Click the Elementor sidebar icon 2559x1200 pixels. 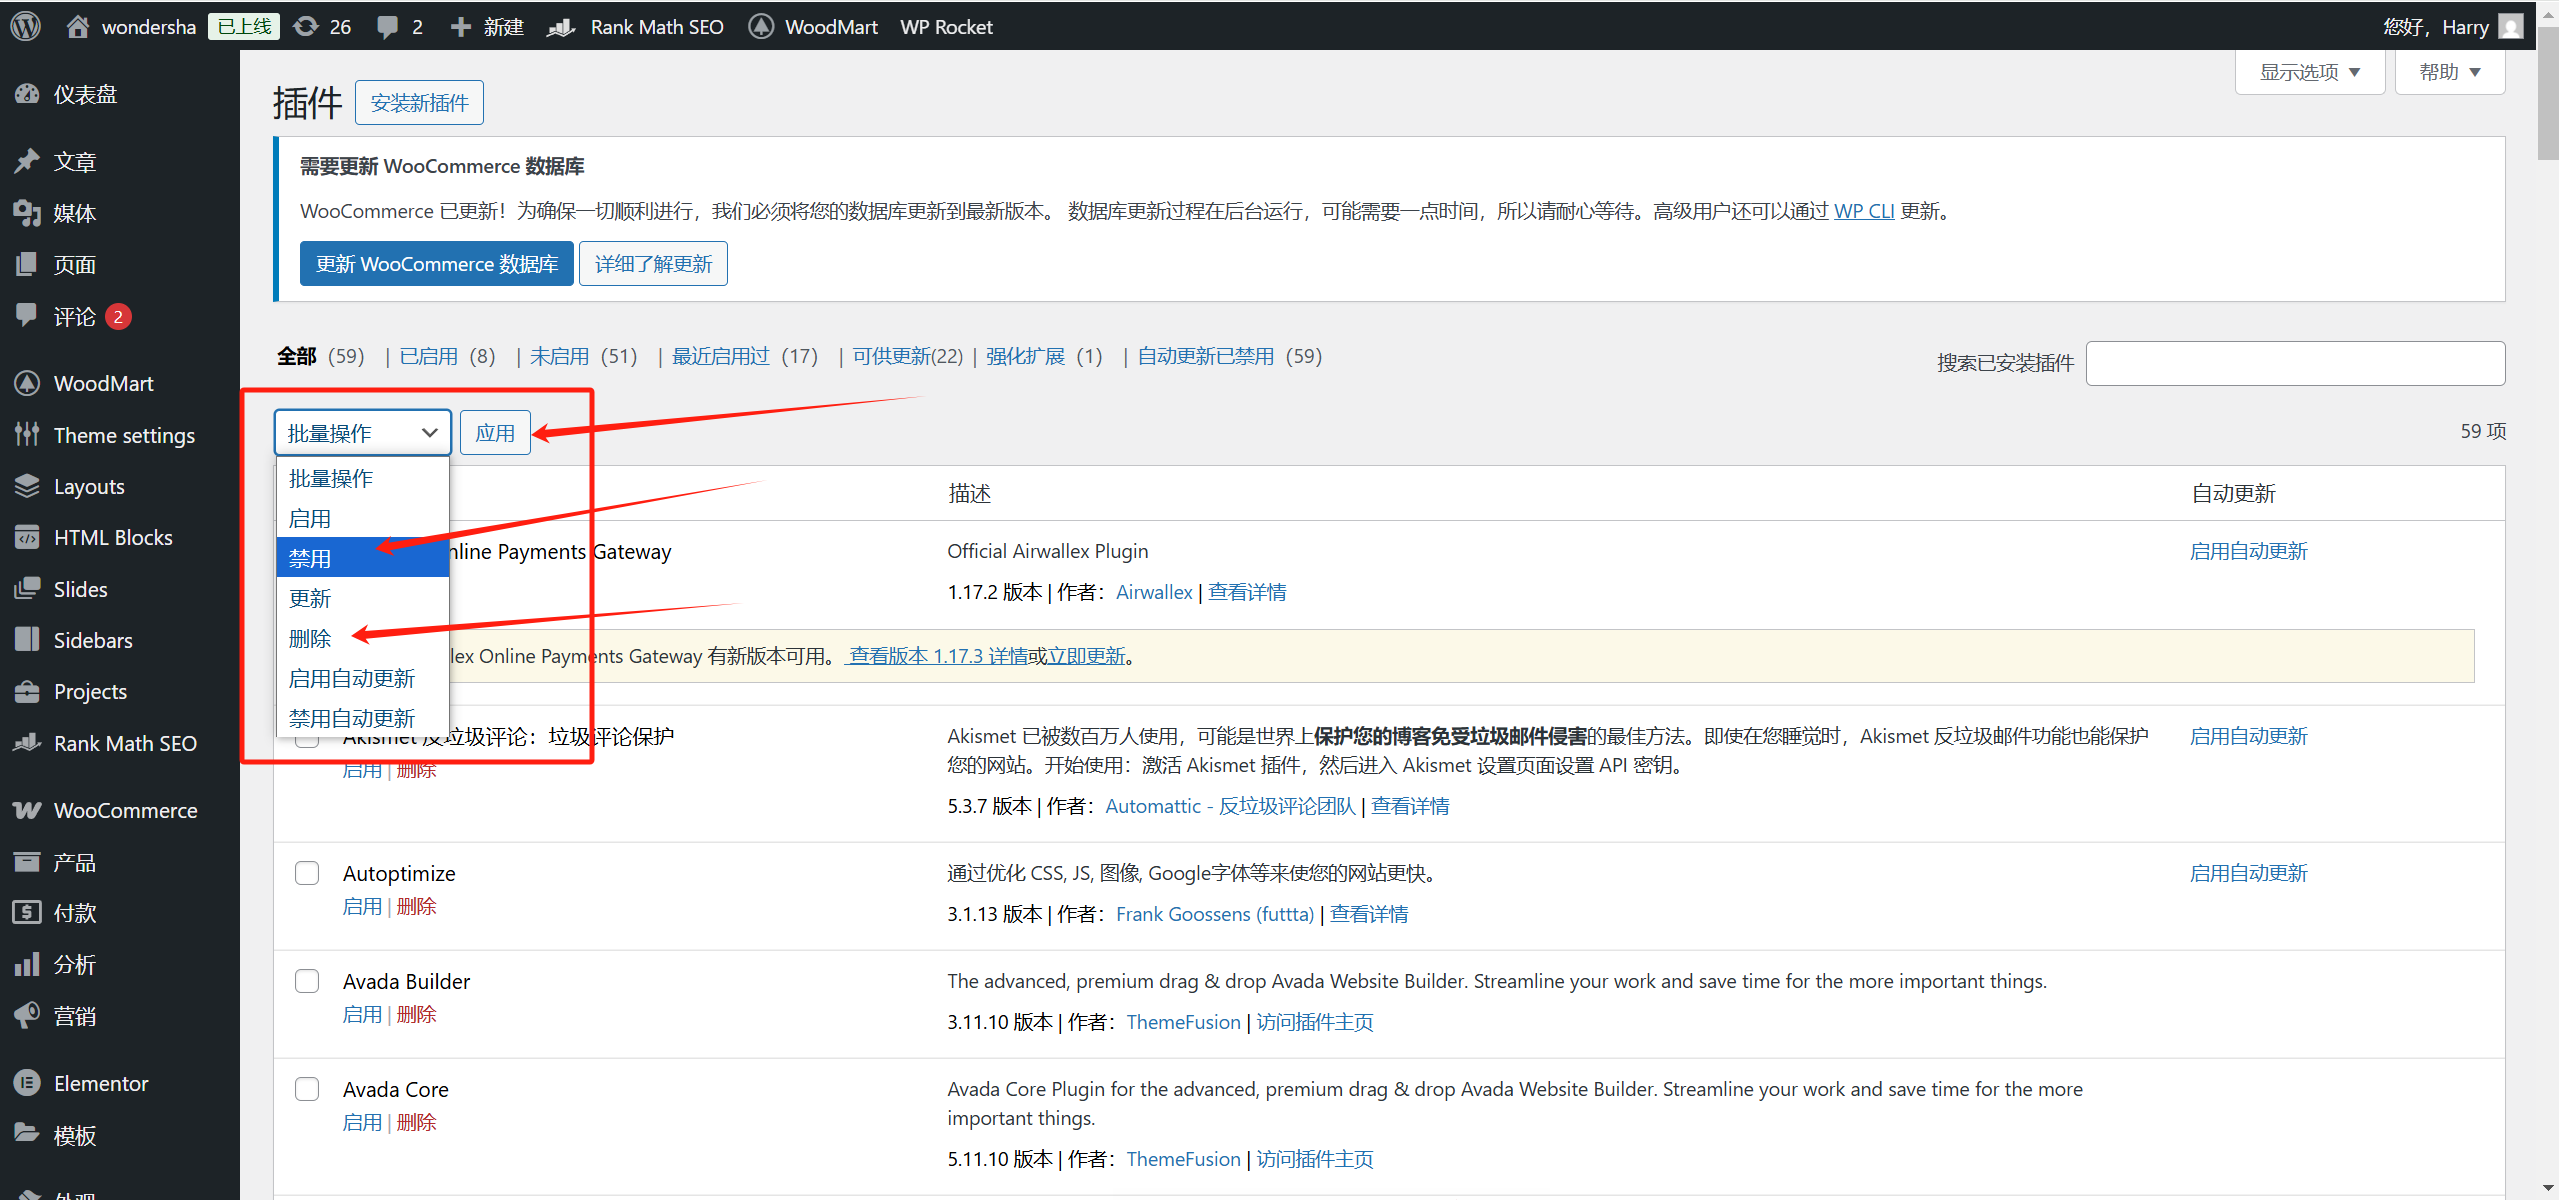coord(27,1083)
